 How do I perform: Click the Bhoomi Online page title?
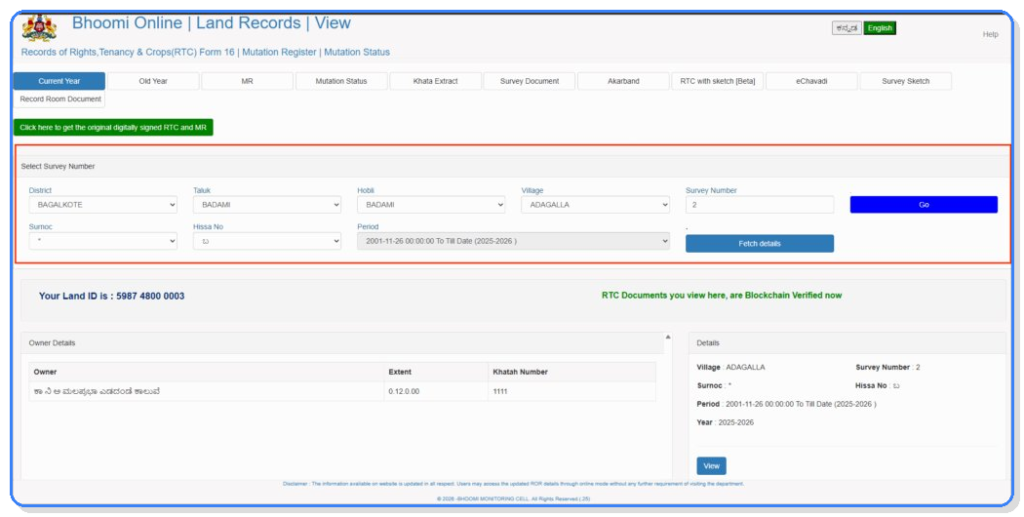tap(211, 23)
